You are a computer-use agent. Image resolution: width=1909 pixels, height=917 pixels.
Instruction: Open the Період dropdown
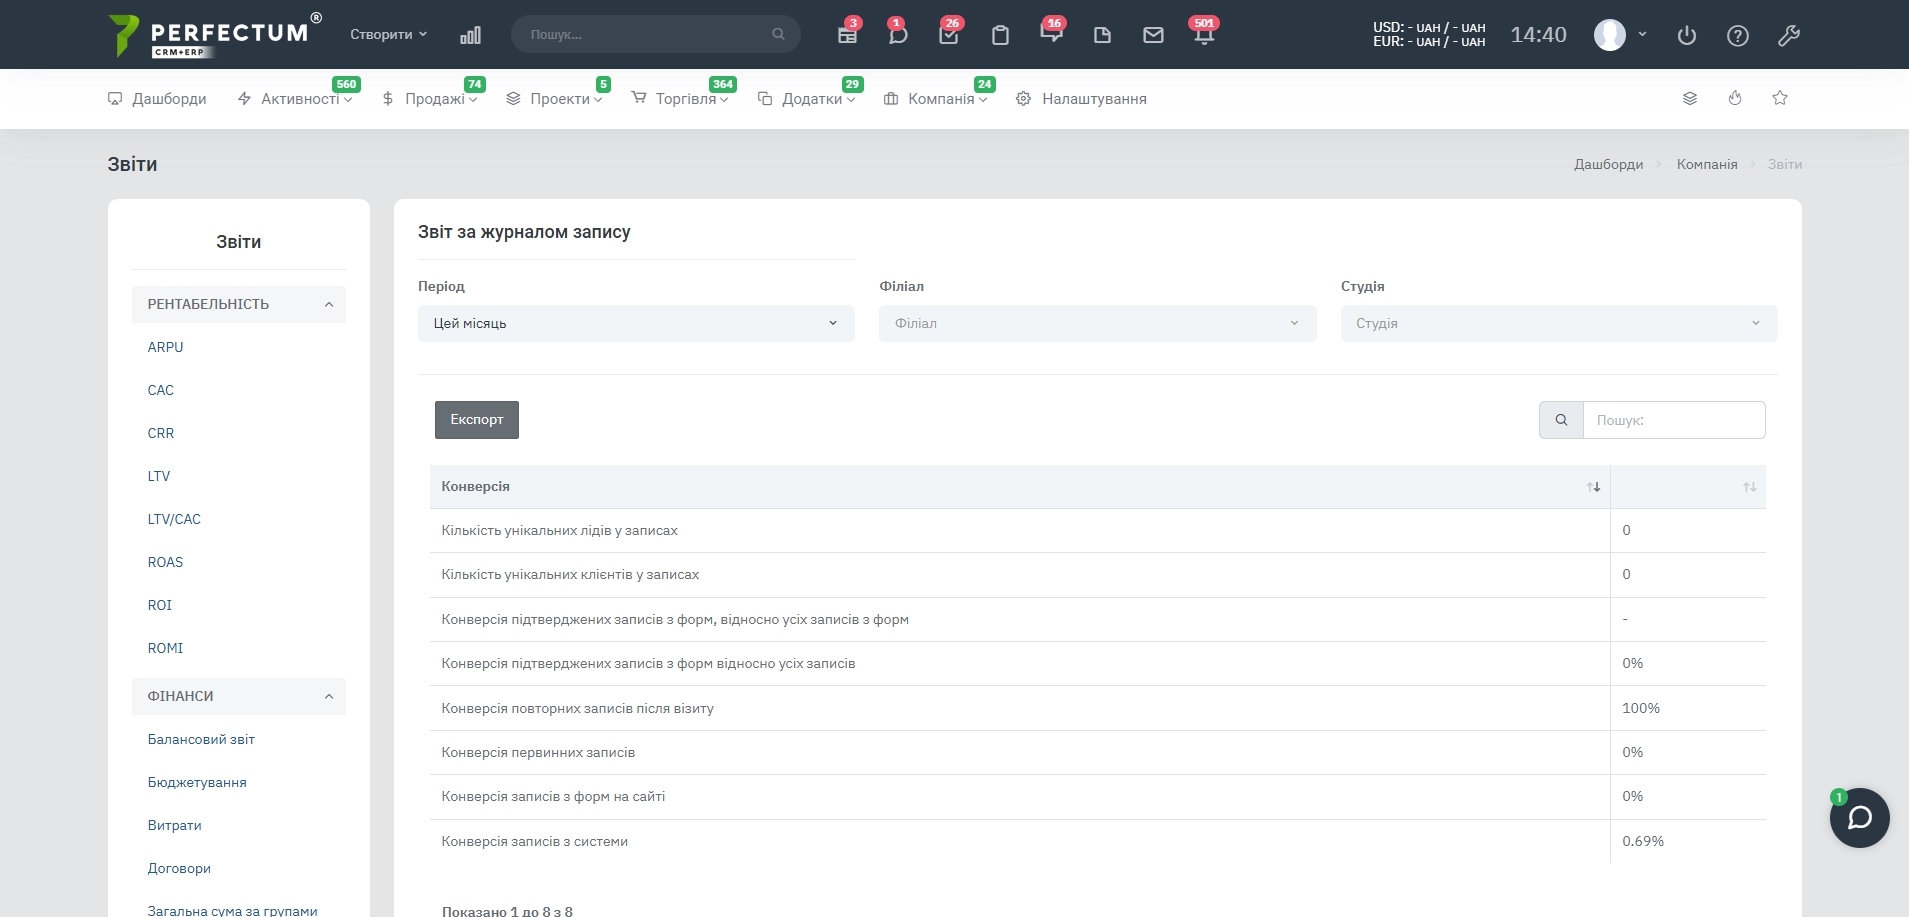(636, 323)
